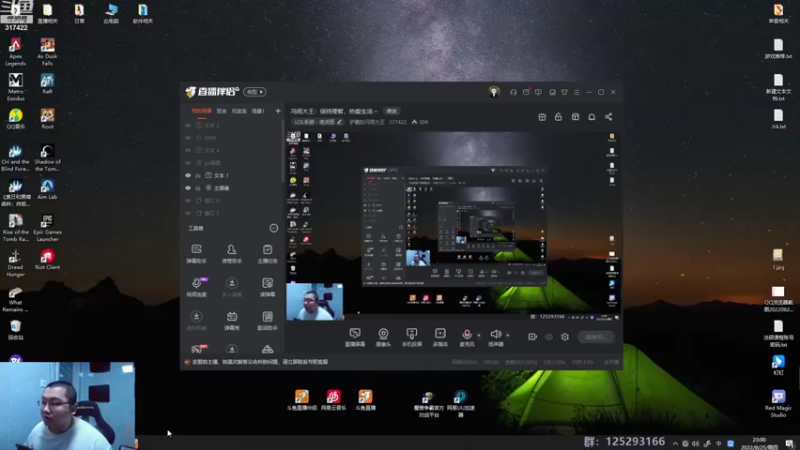Switch to the second scene tab
Viewport: 800px width, 450px height.
[221, 111]
